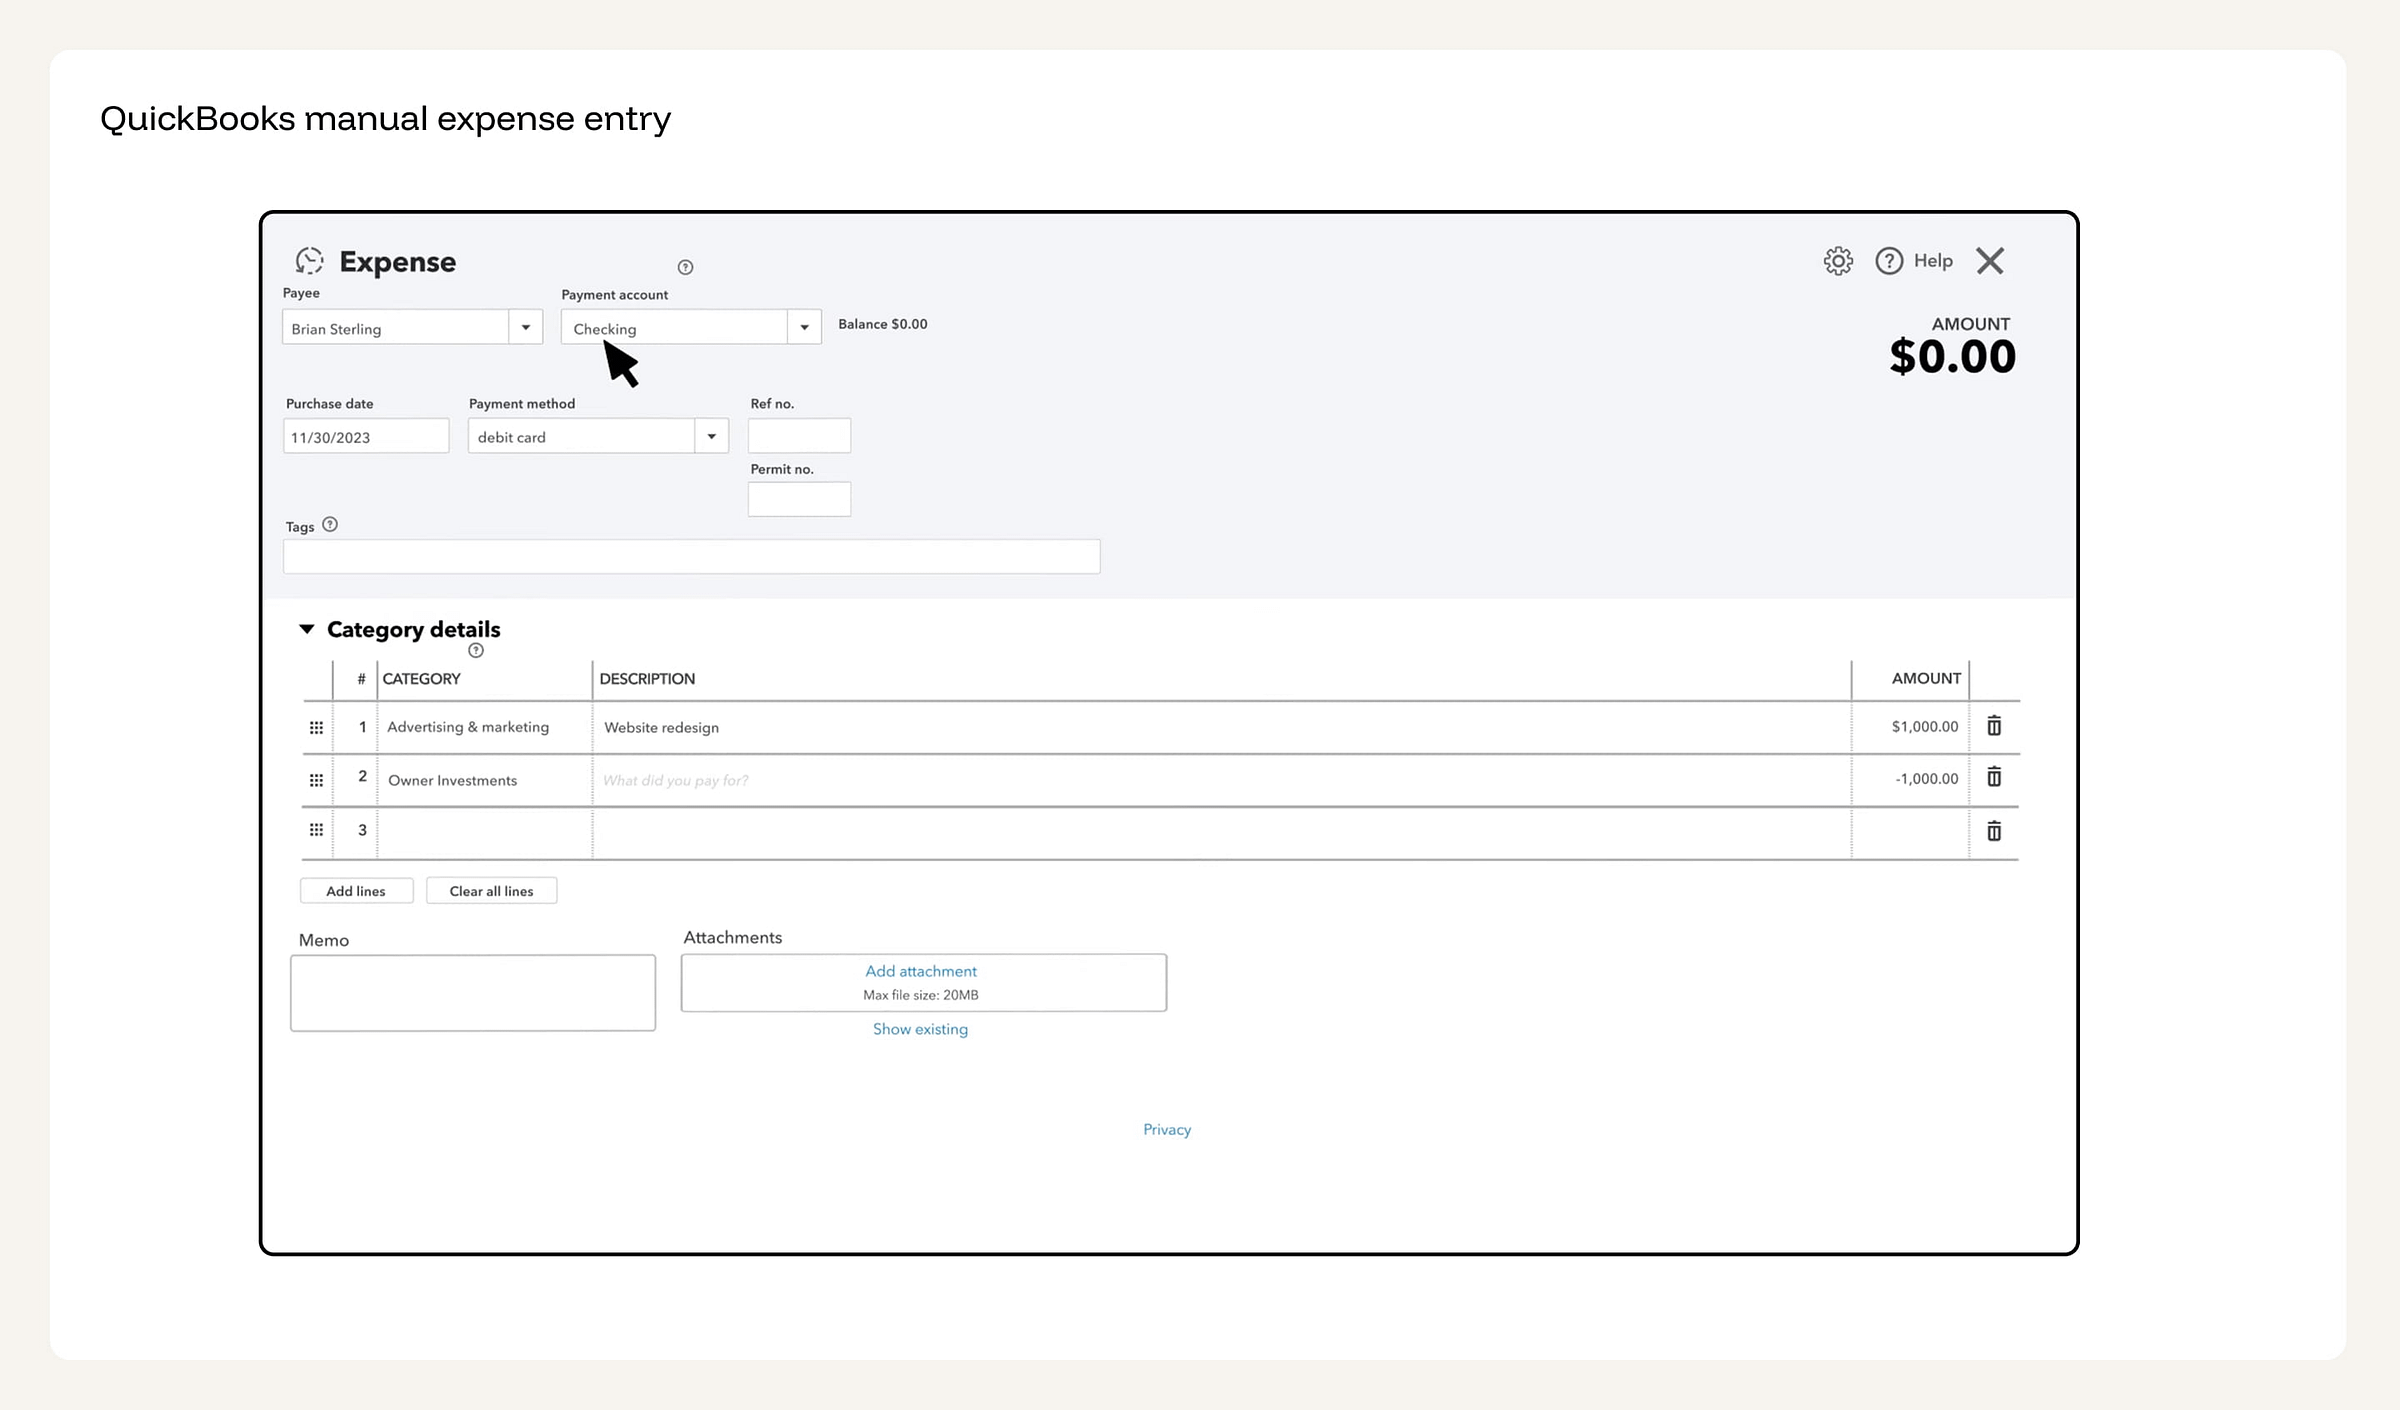Select the Advertising & marketing category cell
This screenshot has height=1410, width=2400.
click(484, 727)
